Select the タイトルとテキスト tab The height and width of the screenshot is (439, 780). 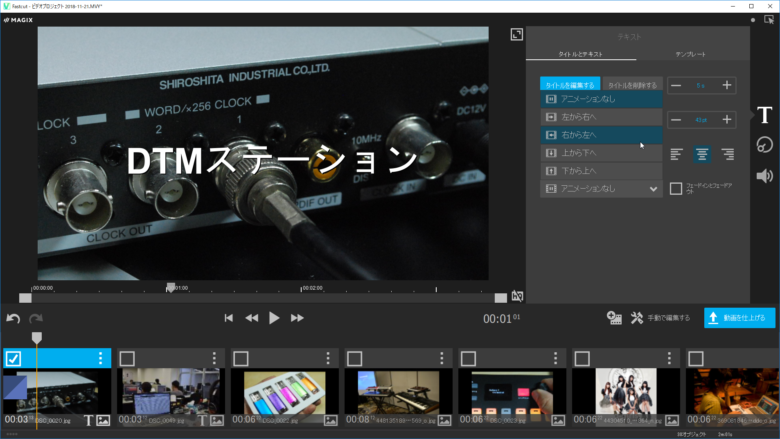[x=581, y=54]
